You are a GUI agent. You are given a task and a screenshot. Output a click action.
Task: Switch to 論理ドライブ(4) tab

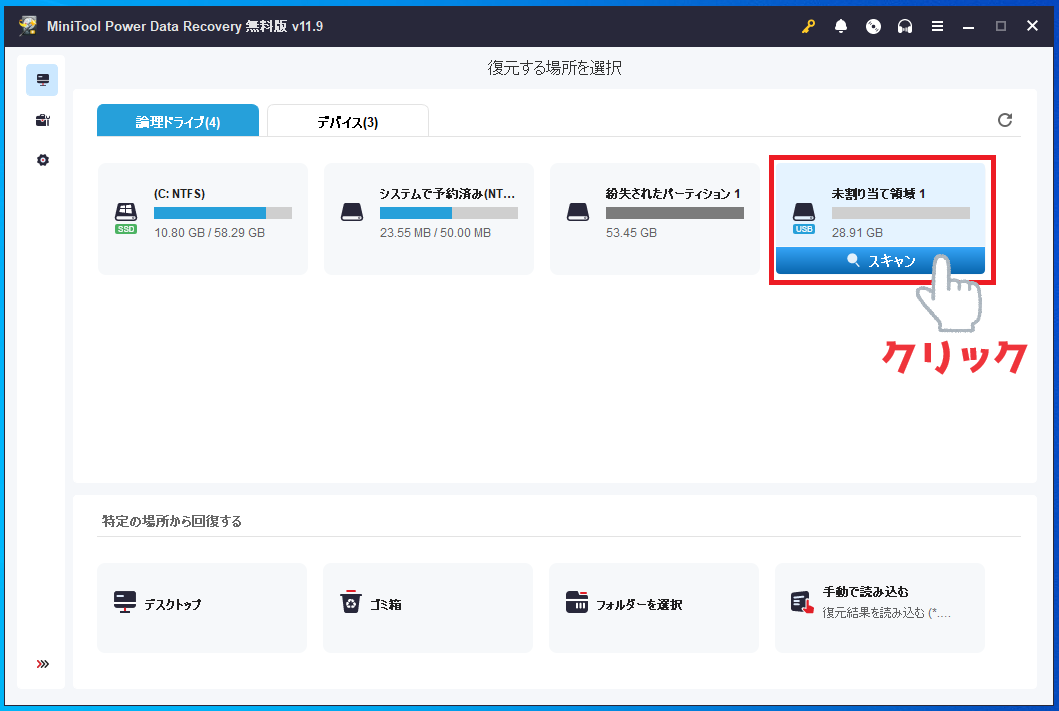tap(178, 121)
